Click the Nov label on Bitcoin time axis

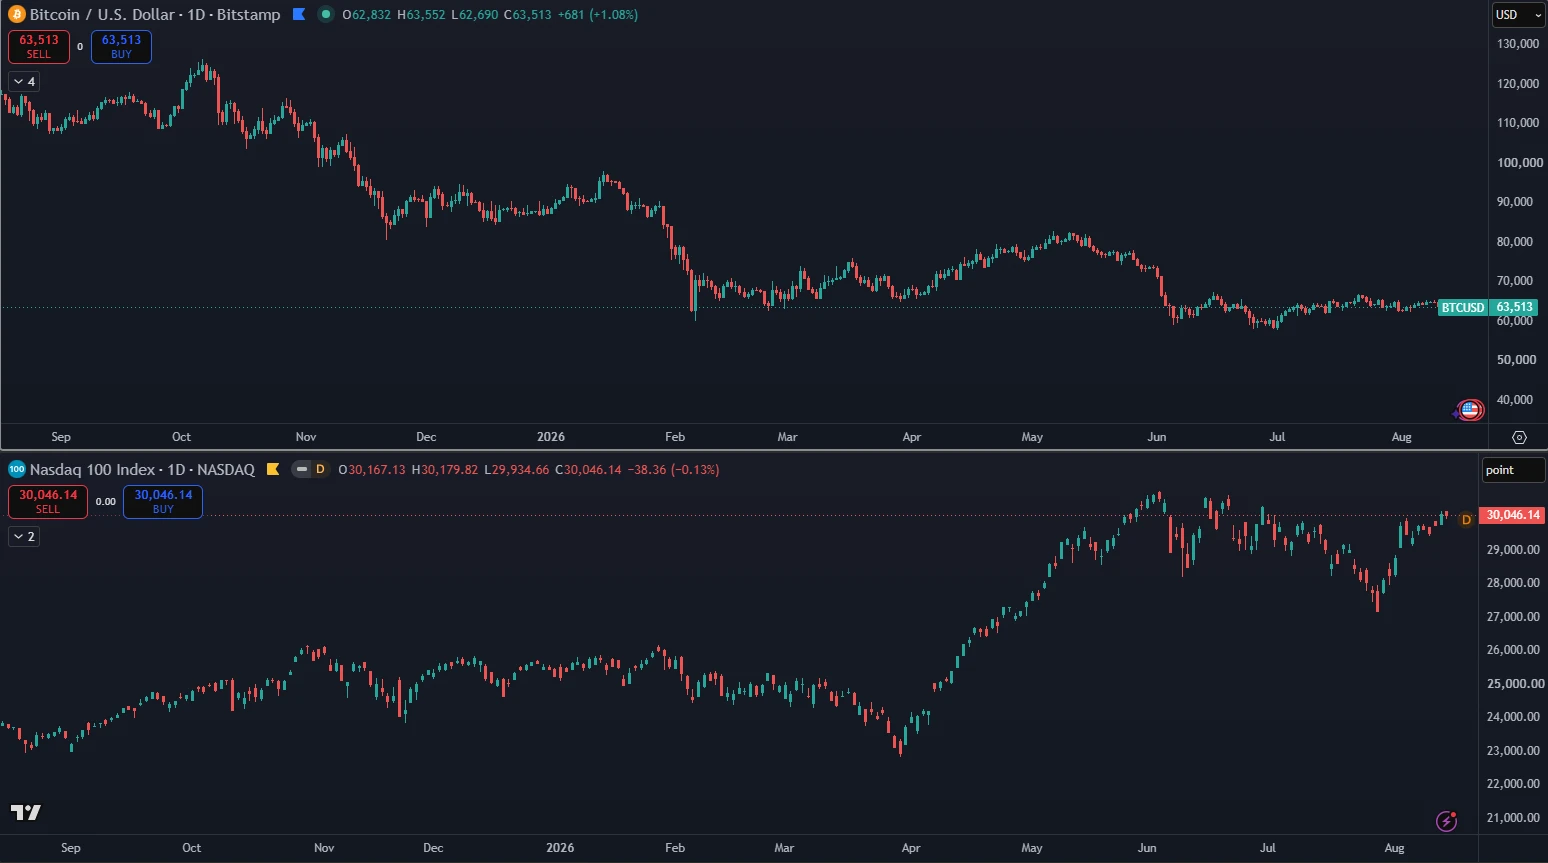tap(306, 437)
